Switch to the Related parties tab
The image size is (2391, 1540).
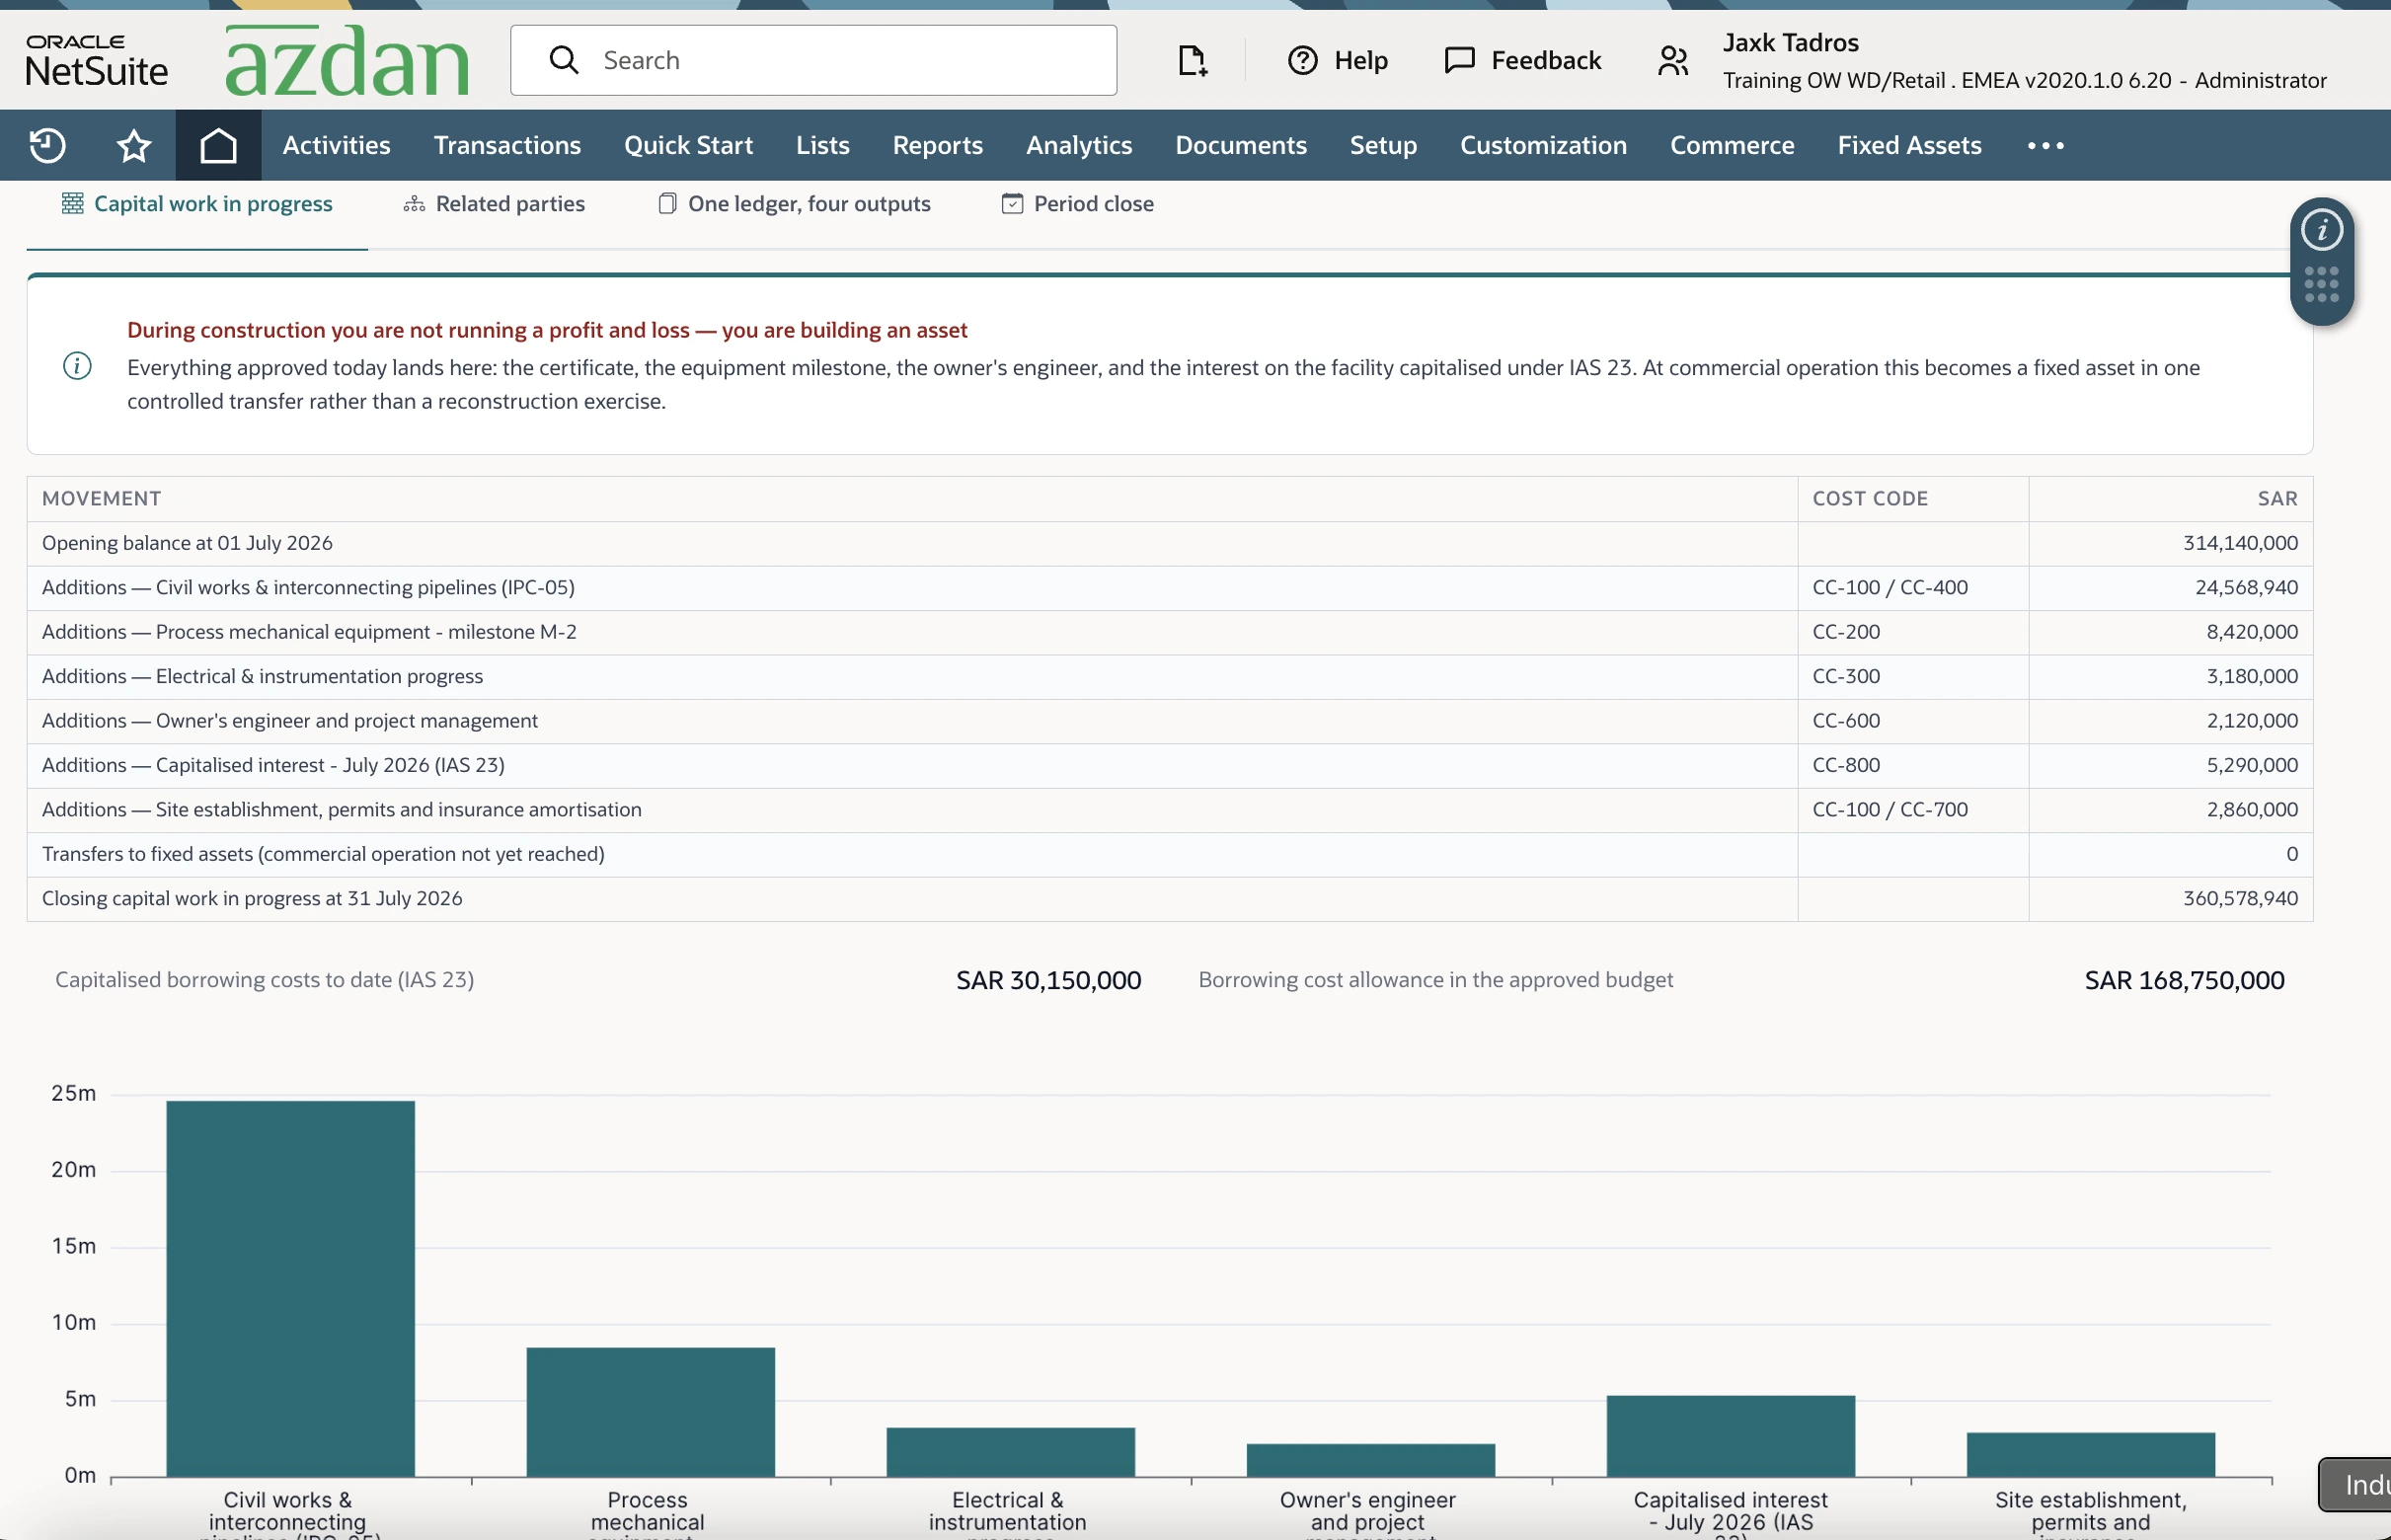494,204
